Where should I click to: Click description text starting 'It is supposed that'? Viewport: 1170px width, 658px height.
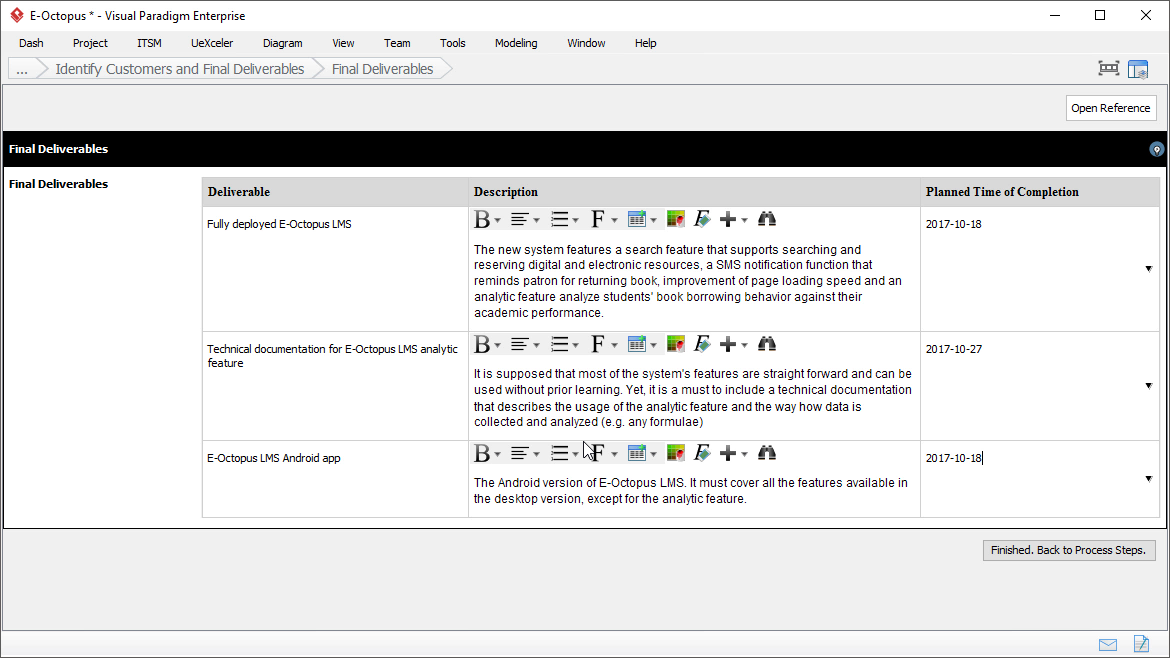(692, 398)
